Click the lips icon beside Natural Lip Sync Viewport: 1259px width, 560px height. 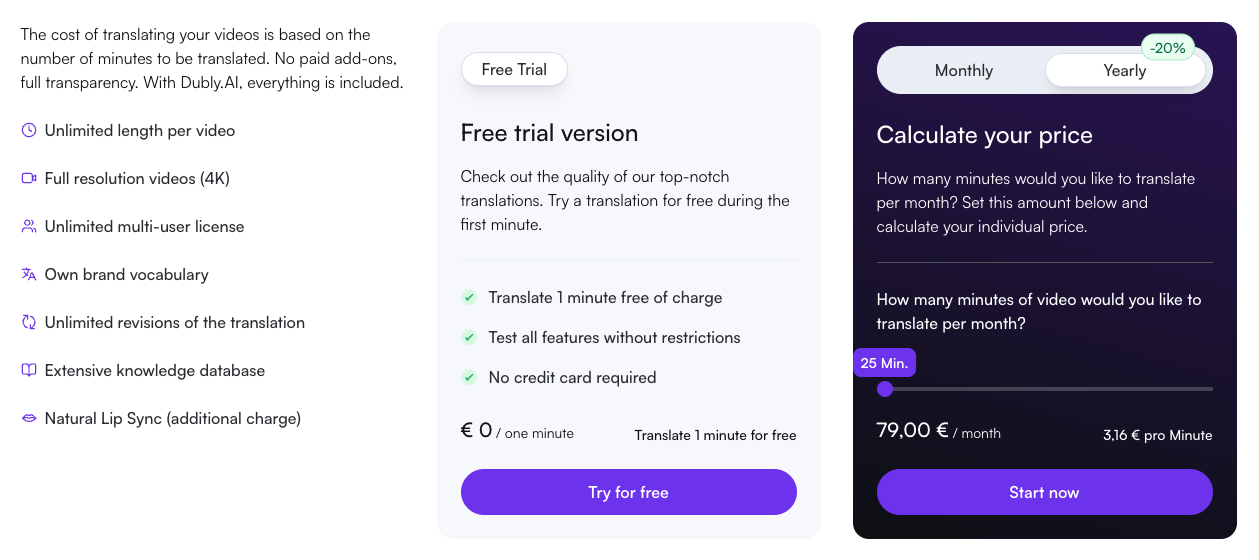29,419
